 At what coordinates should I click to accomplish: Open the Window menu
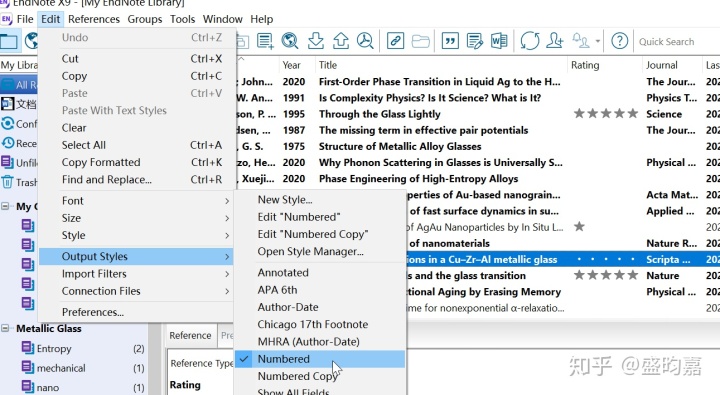tap(223, 19)
